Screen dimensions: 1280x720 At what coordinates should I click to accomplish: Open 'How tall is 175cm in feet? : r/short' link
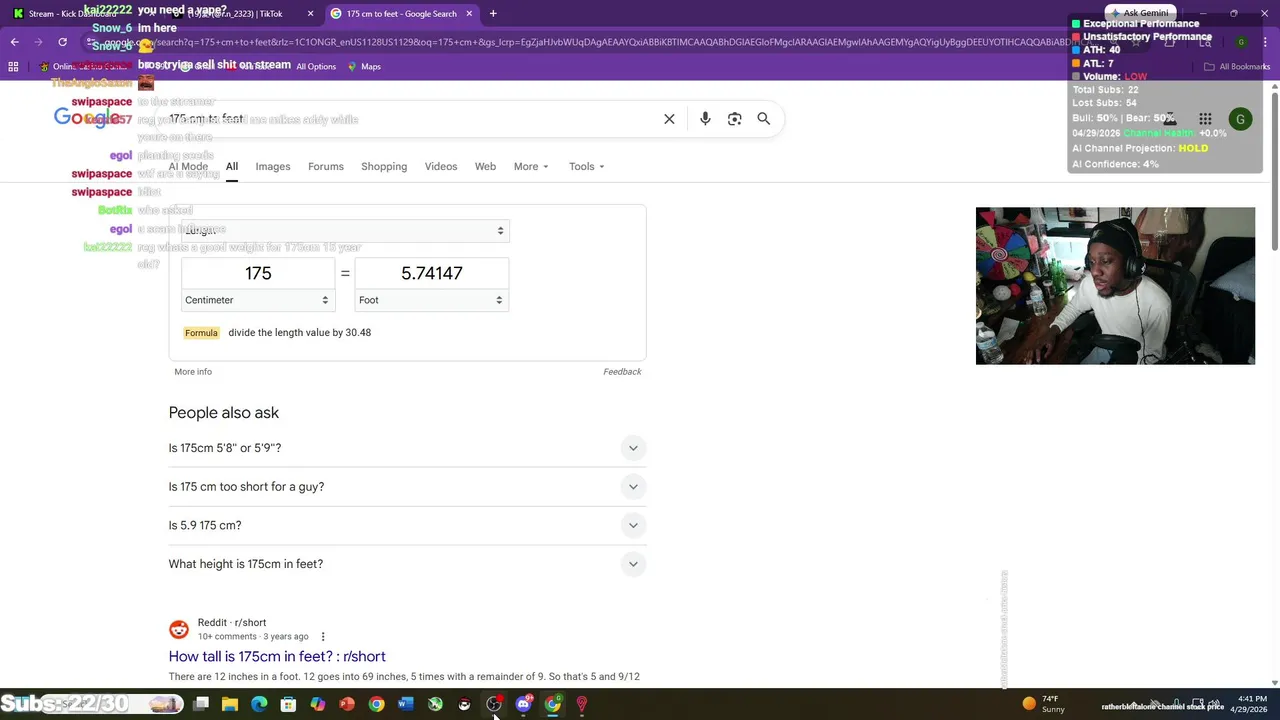(277, 657)
